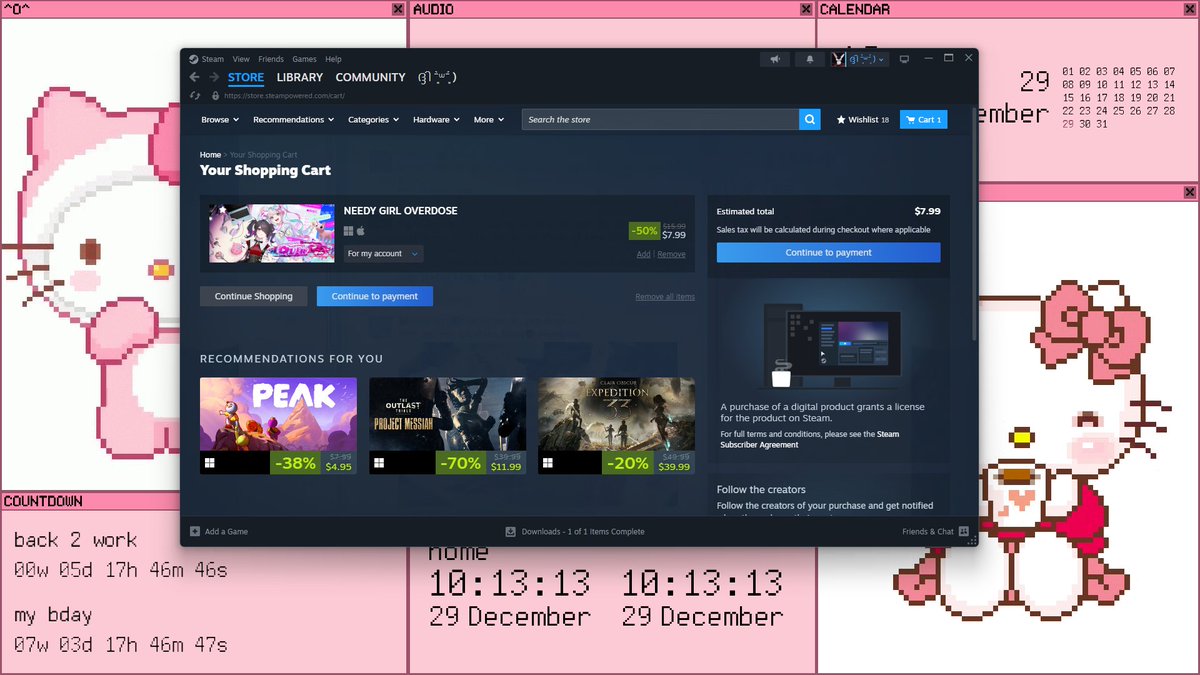Switch to the STORE tab
1200x675 pixels.
246,78
